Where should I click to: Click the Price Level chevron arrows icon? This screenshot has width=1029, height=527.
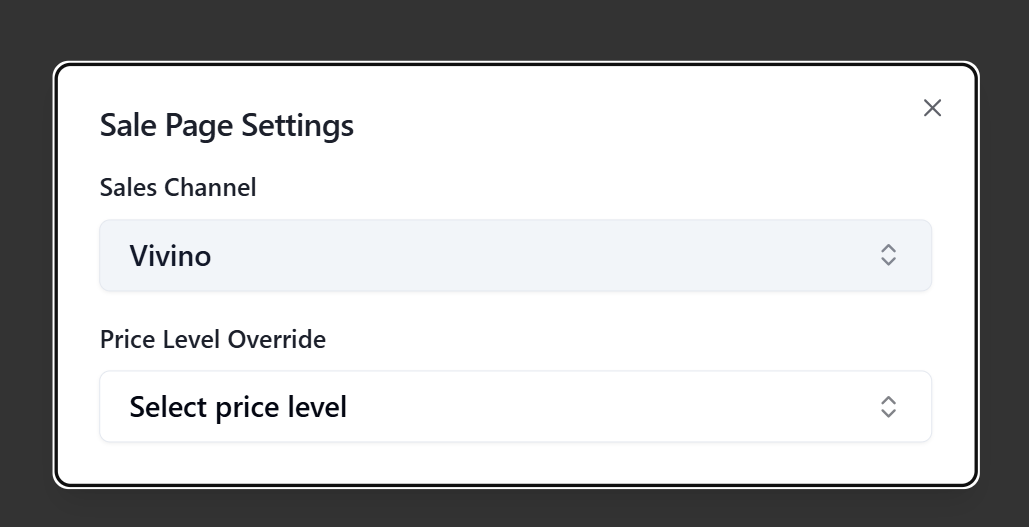888,407
